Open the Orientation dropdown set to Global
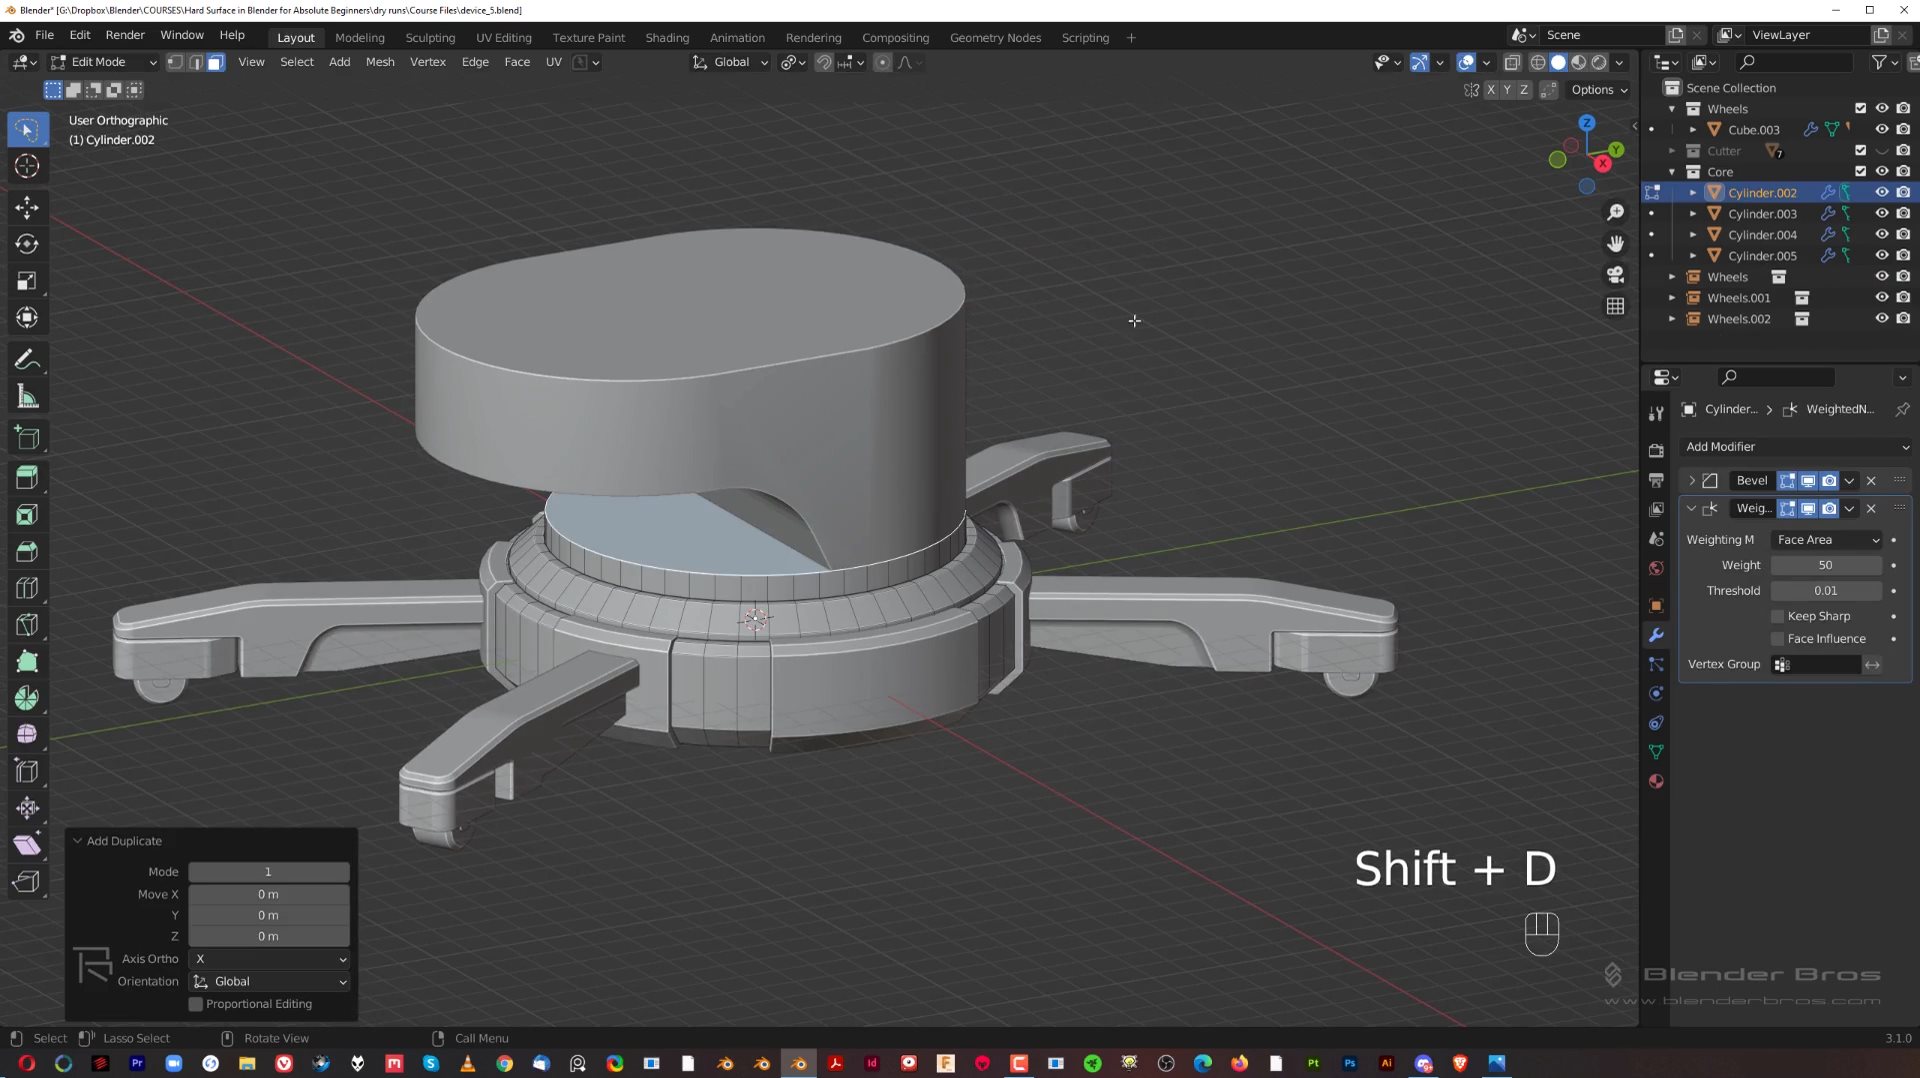Screen dimensions: 1920x1078 point(268,981)
